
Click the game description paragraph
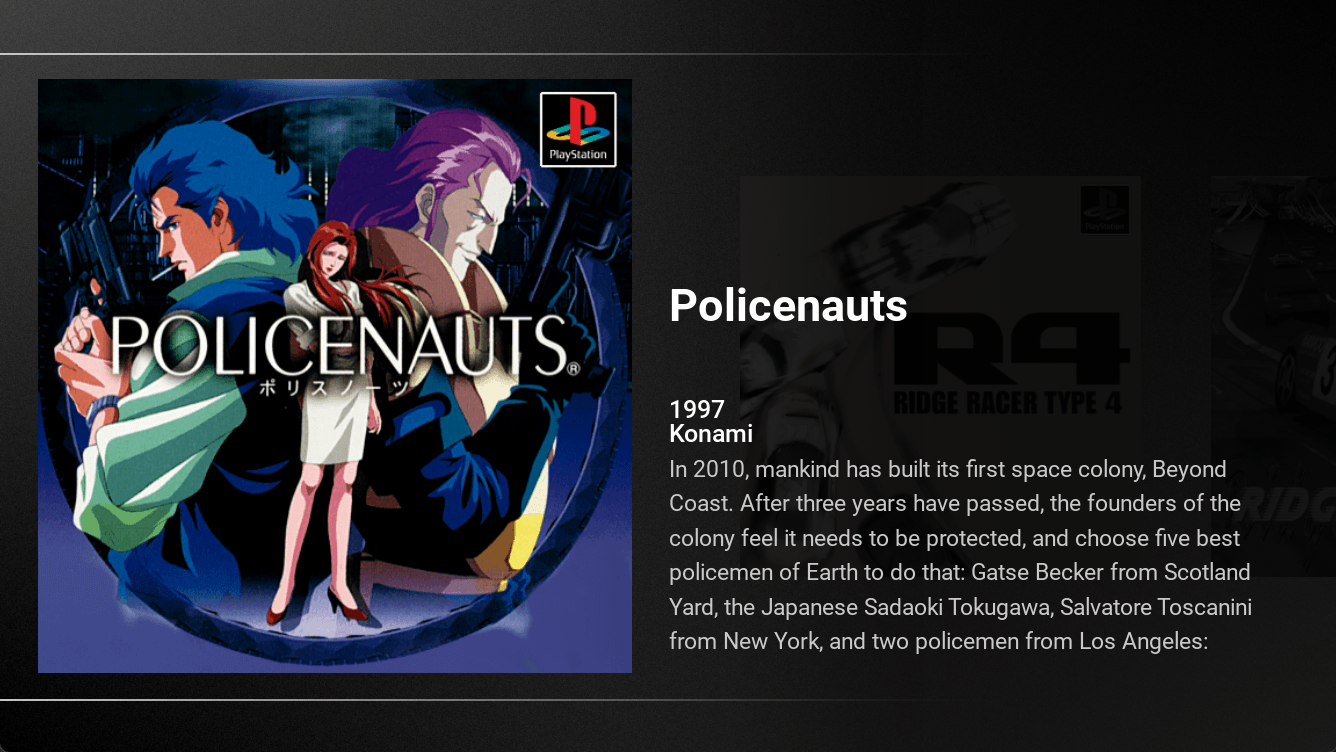coord(961,555)
